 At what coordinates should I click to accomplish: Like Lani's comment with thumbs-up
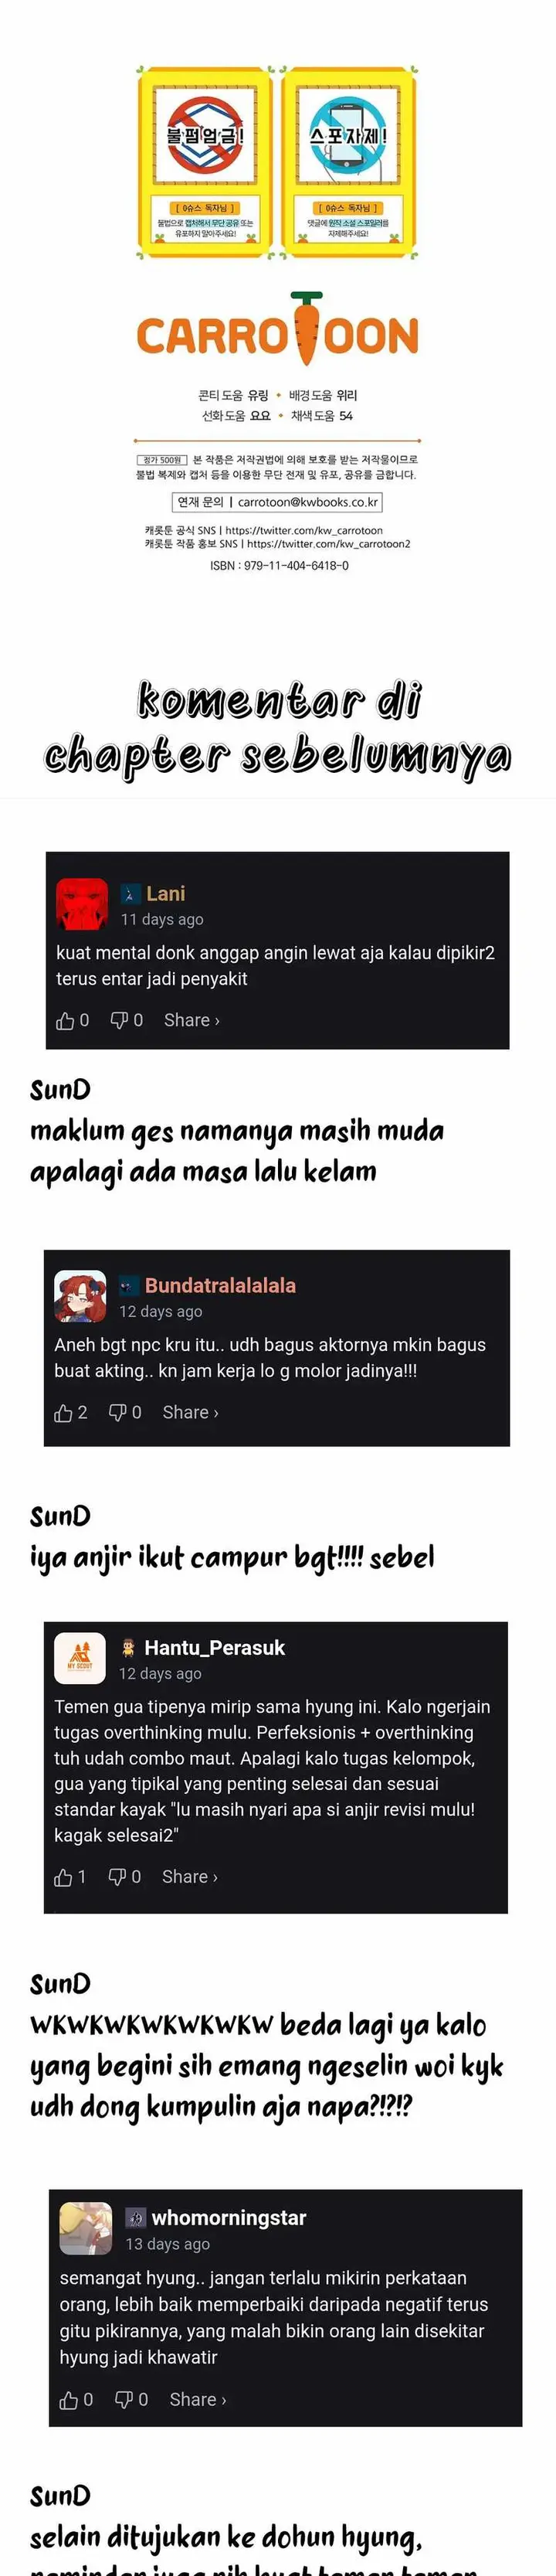(x=66, y=1020)
